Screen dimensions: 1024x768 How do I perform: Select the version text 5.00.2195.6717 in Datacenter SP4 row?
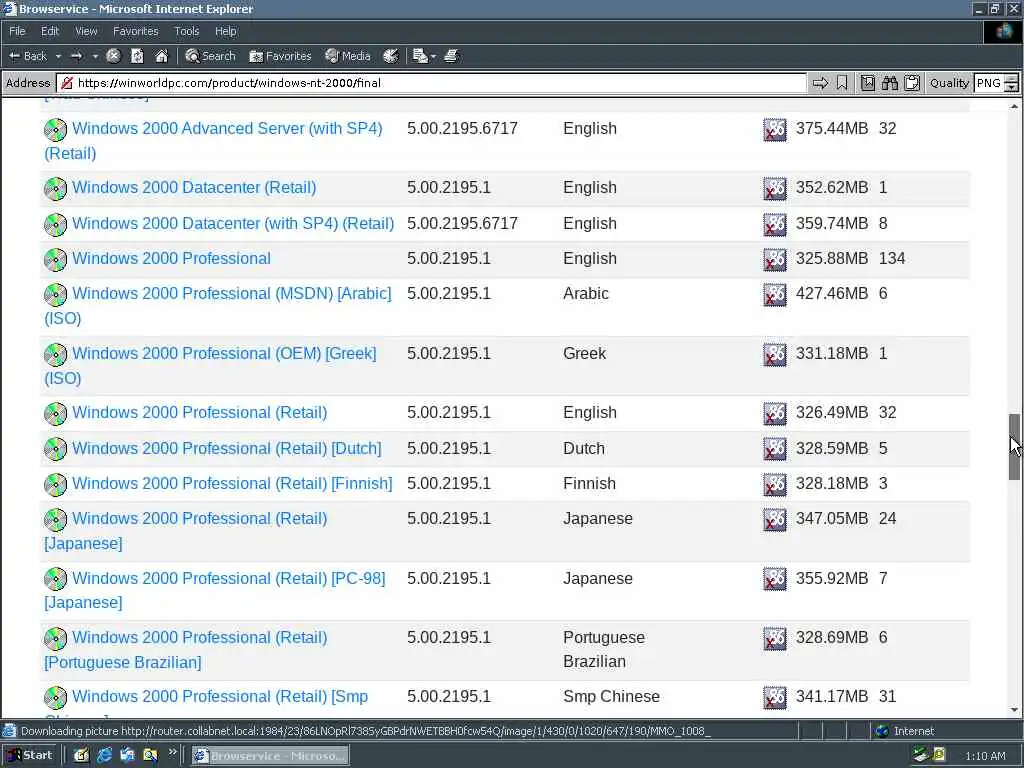click(462, 223)
